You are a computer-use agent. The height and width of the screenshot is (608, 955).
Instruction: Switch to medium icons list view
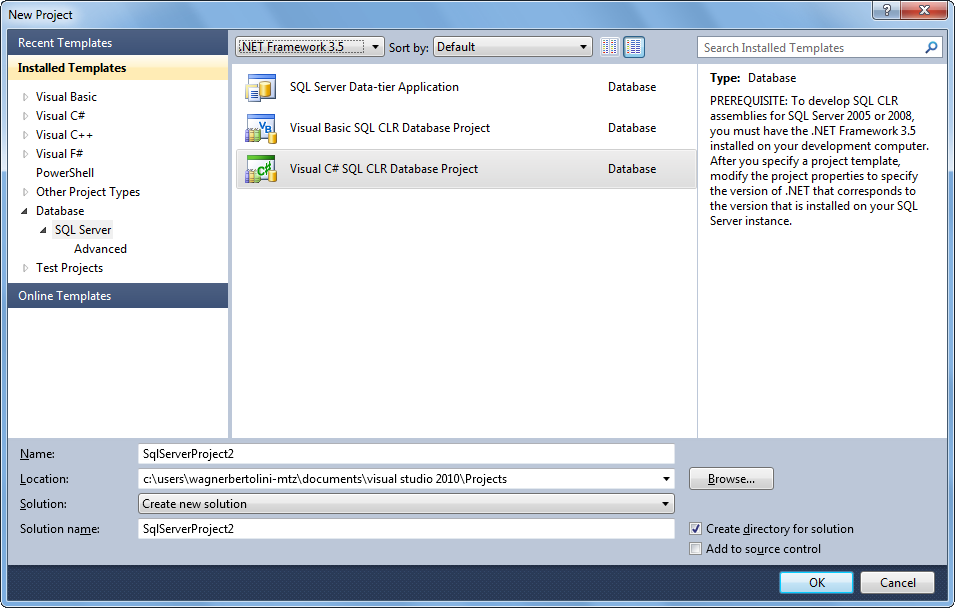point(634,47)
